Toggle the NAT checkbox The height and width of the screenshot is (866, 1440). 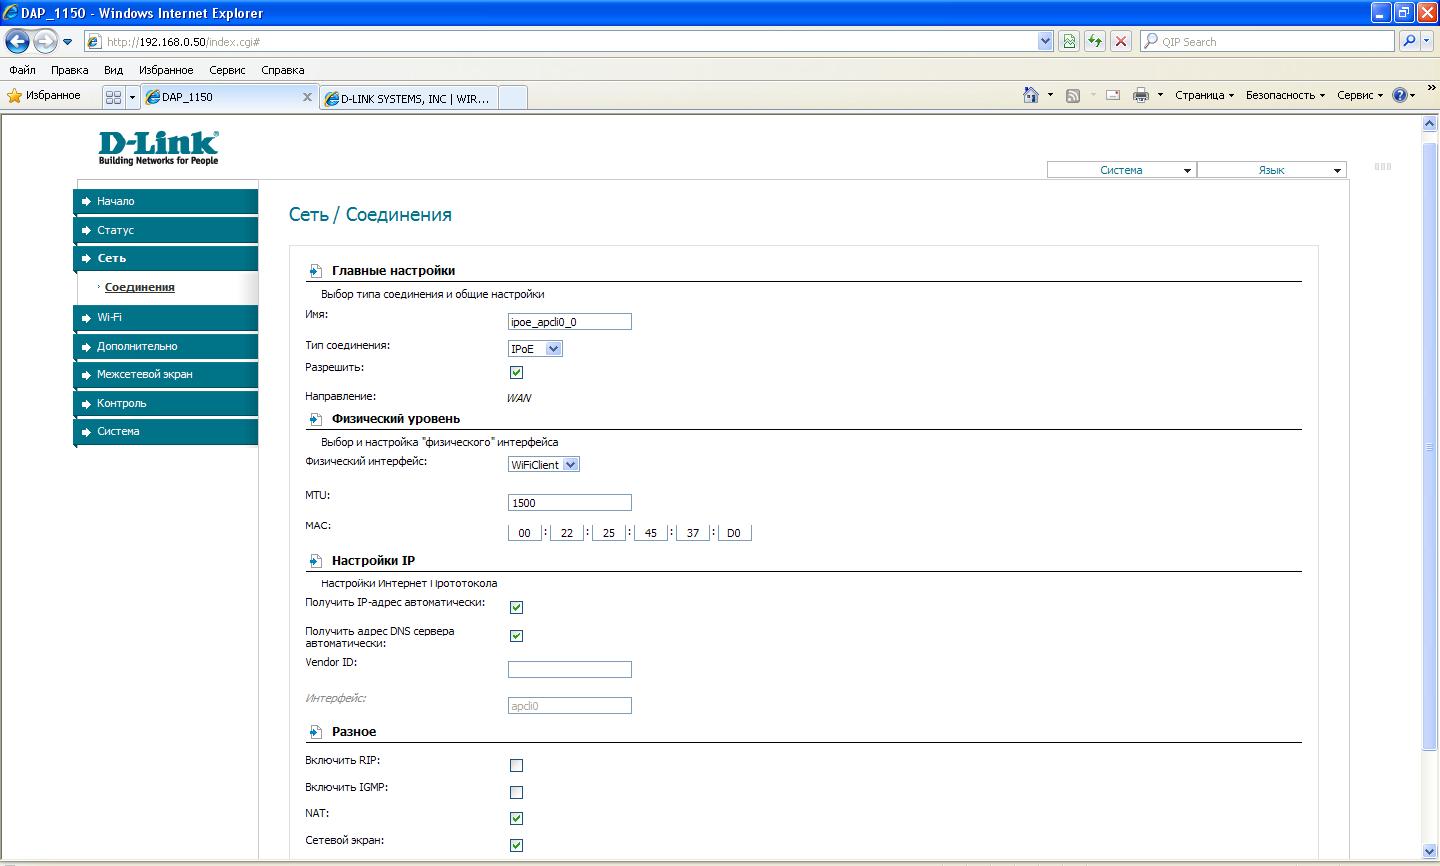coord(516,819)
